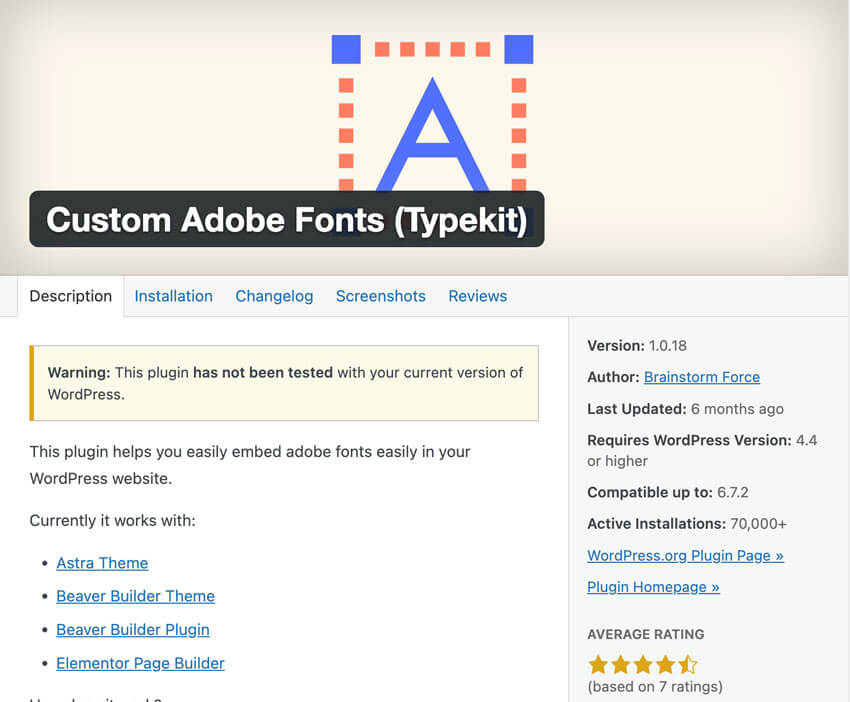Click the Custom Adobe Fonts (Typekit) title
Image resolution: width=850 pixels, height=702 pixels.
[287, 220]
